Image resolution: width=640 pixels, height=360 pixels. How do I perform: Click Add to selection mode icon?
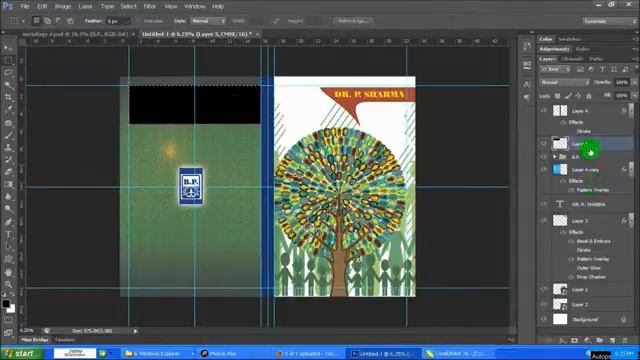point(47,20)
